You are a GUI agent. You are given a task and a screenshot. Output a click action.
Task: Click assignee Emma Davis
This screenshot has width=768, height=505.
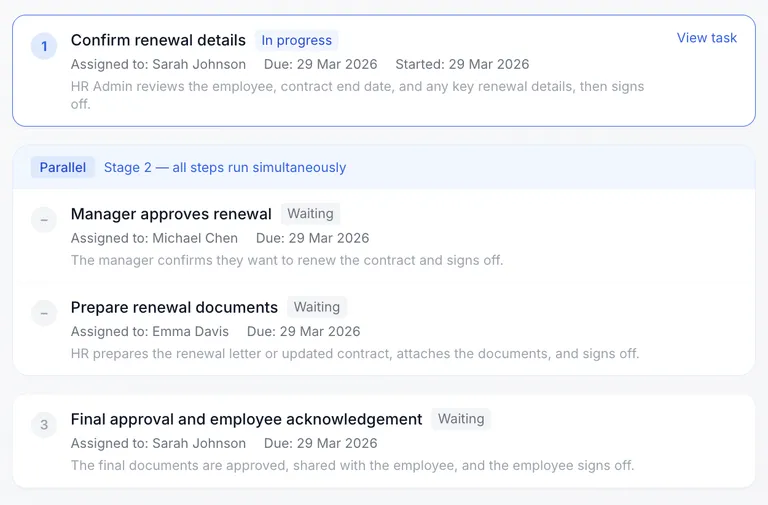(190, 331)
